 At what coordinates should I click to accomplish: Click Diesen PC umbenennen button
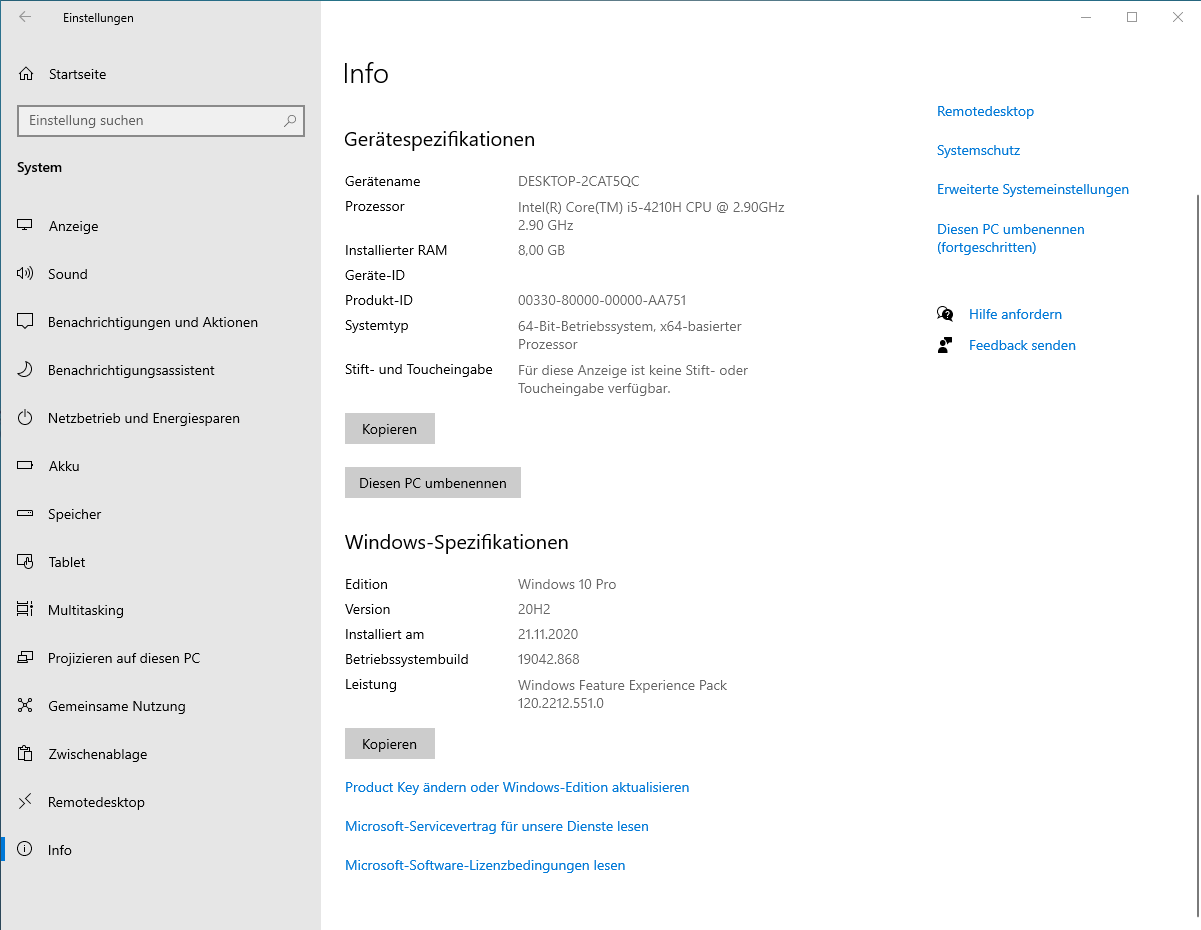point(433,483)
